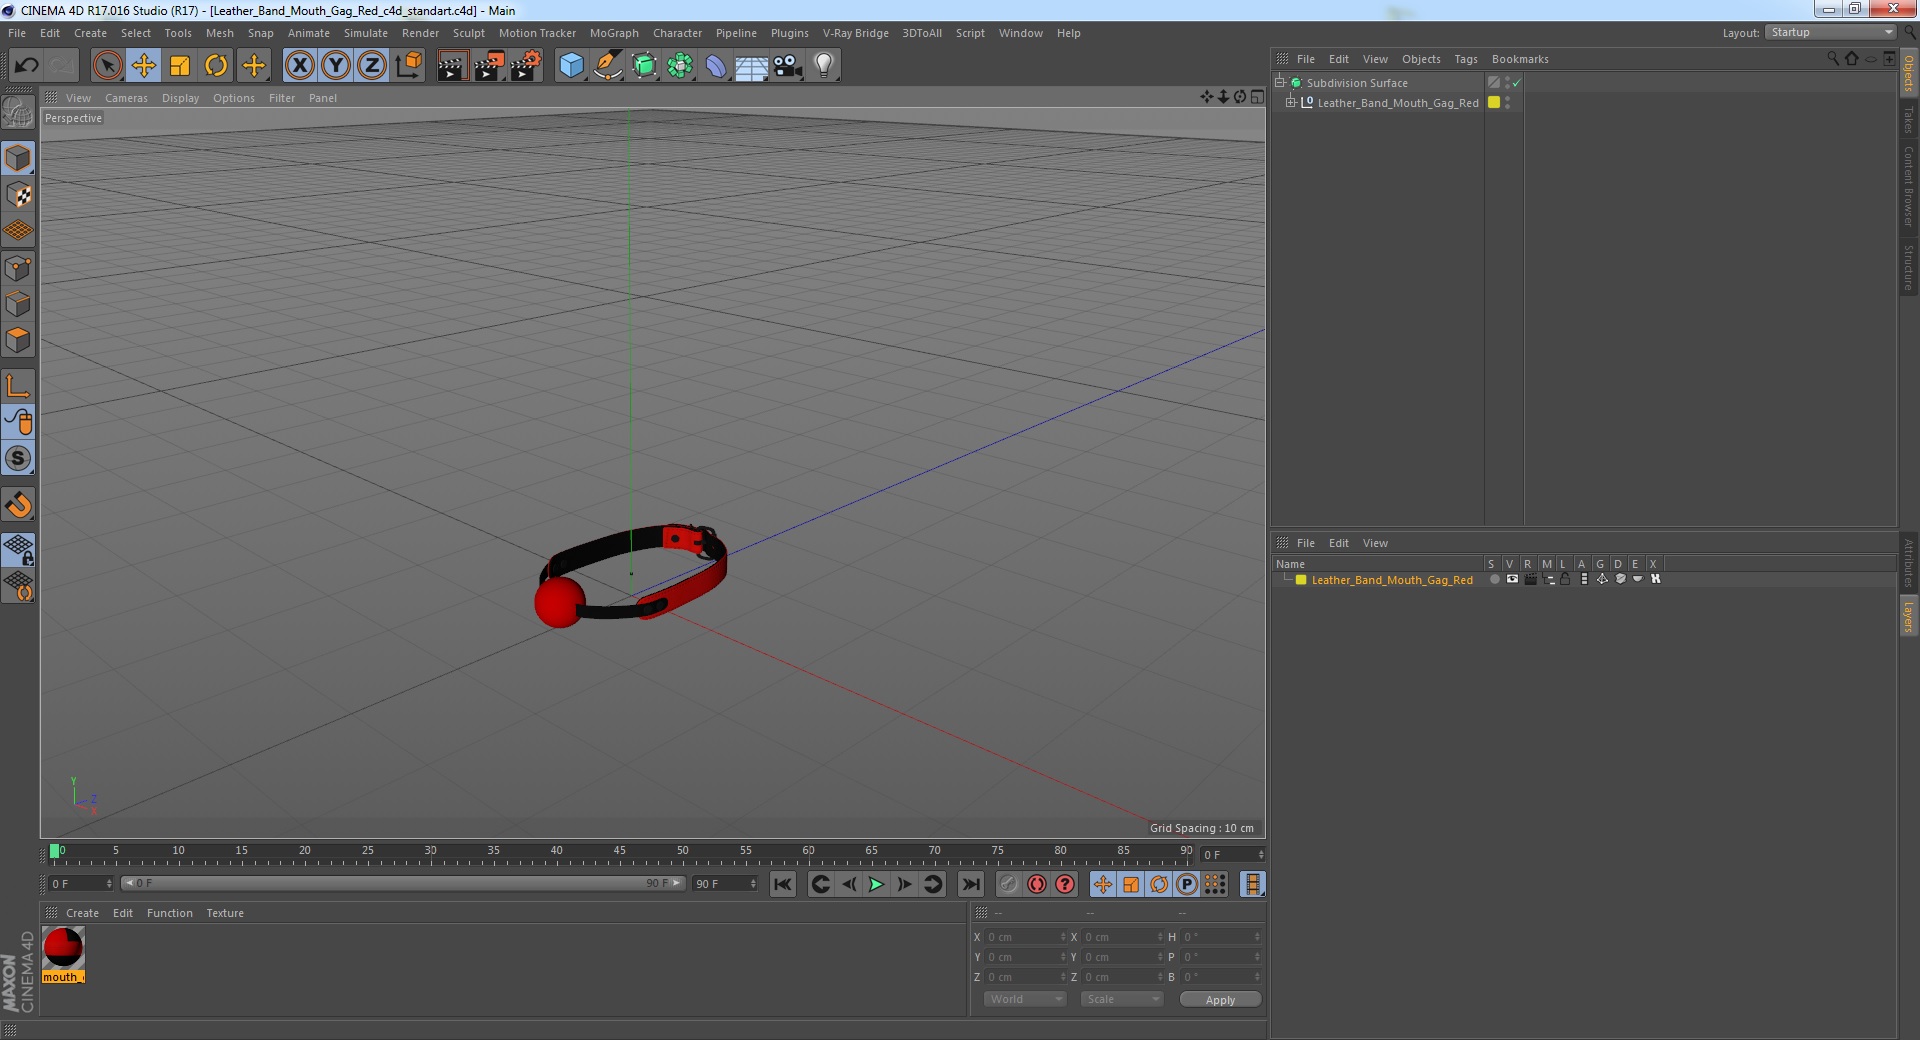Add a Floor environment object

tap(751, 66)
